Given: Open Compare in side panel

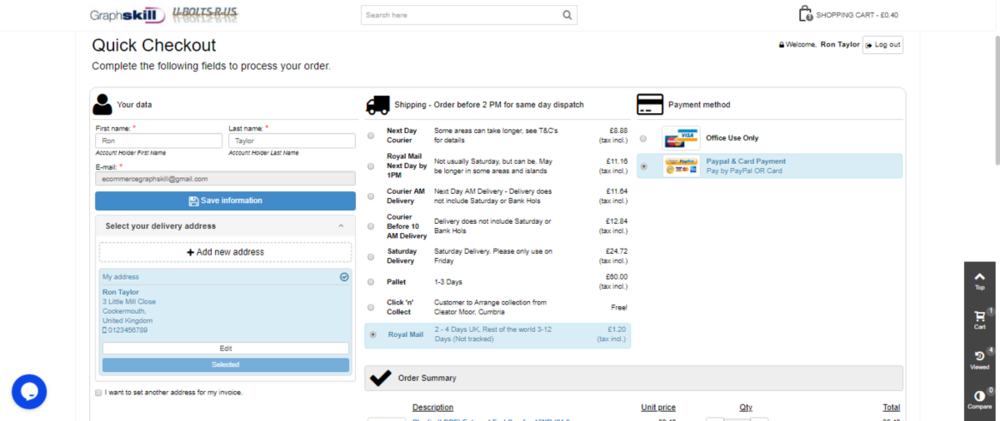Looking at the screenshot, I should tap(980, 399).
